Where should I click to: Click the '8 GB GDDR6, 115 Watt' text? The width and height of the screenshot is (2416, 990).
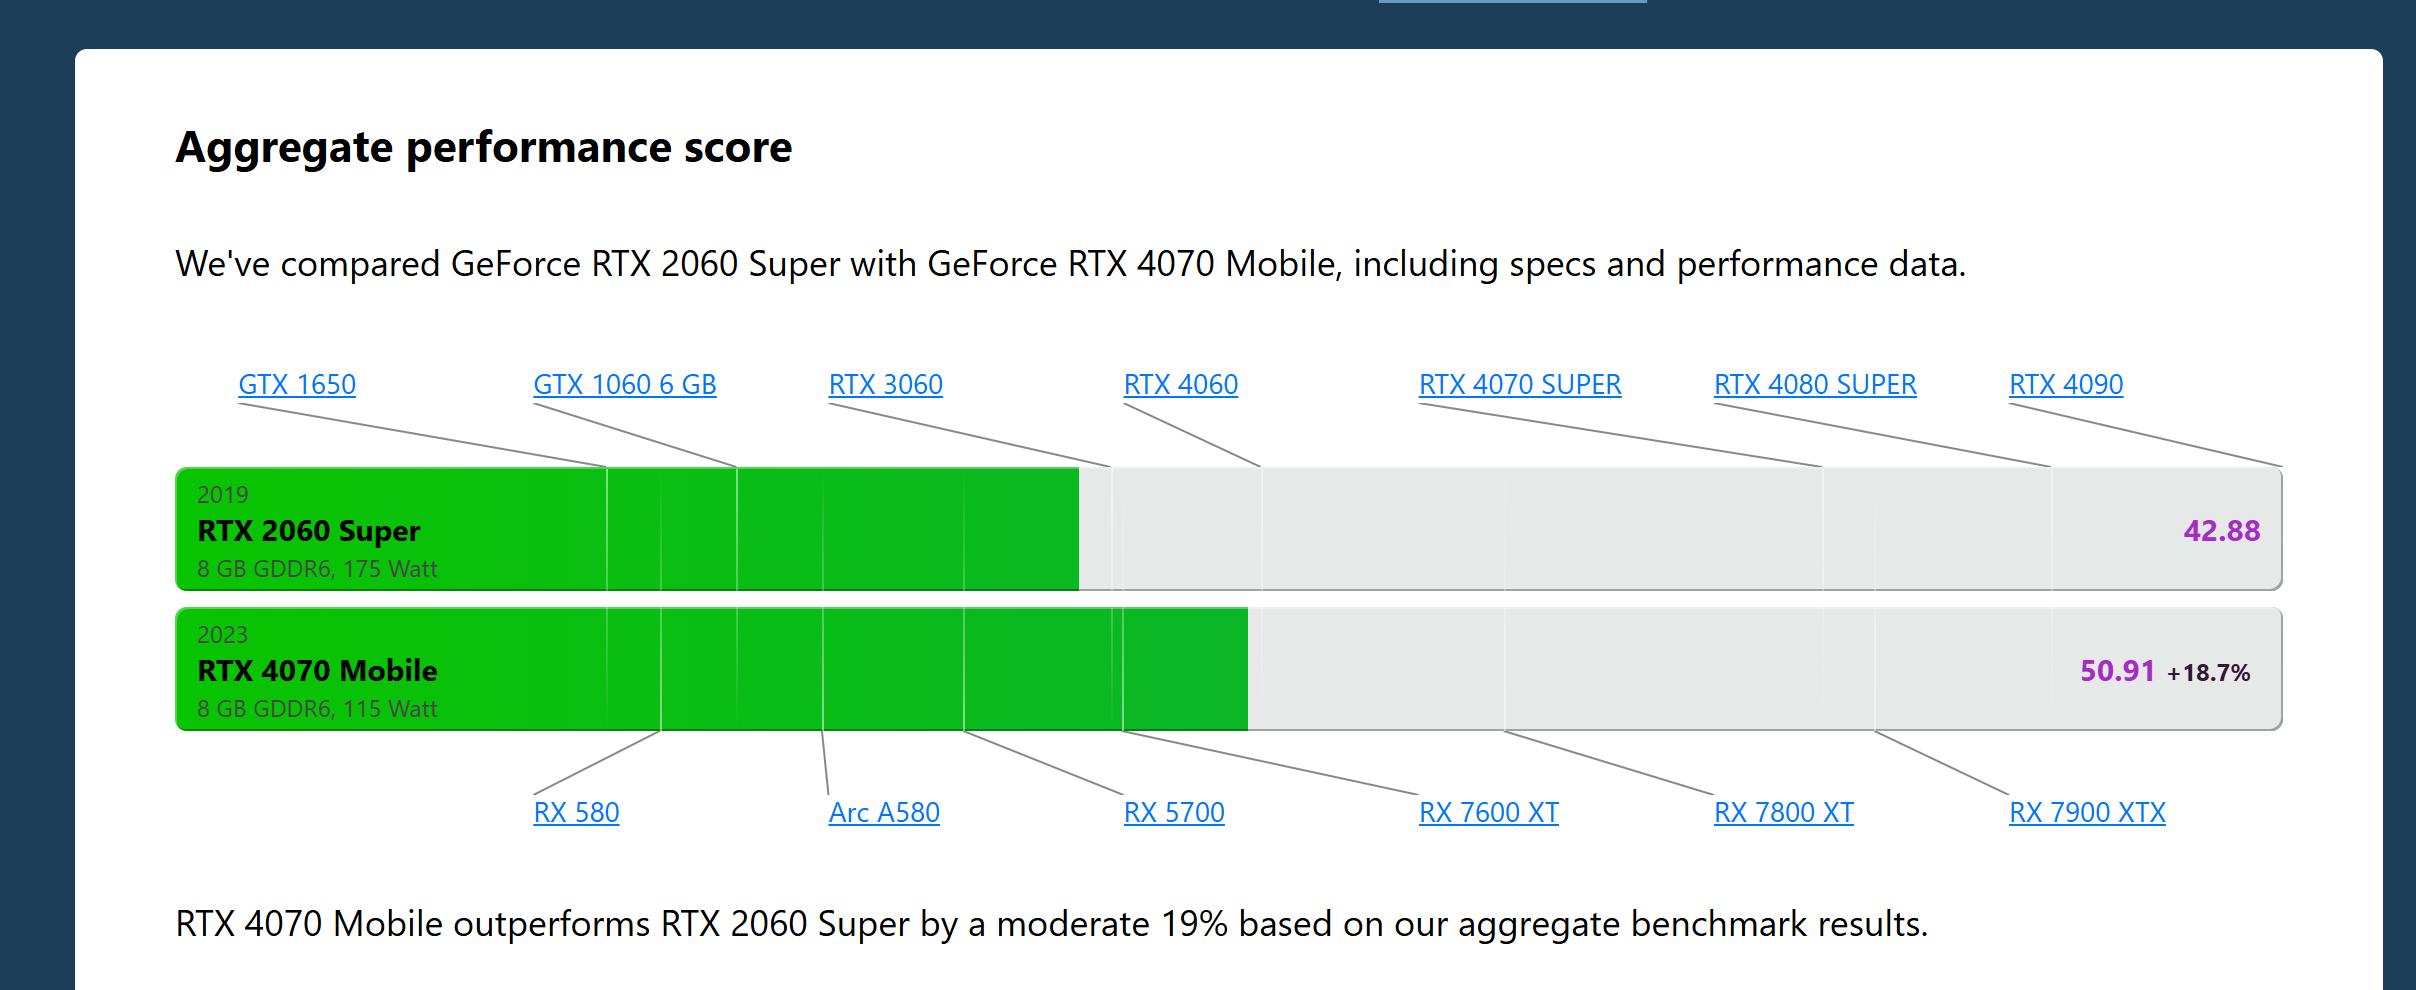point(317,709)
